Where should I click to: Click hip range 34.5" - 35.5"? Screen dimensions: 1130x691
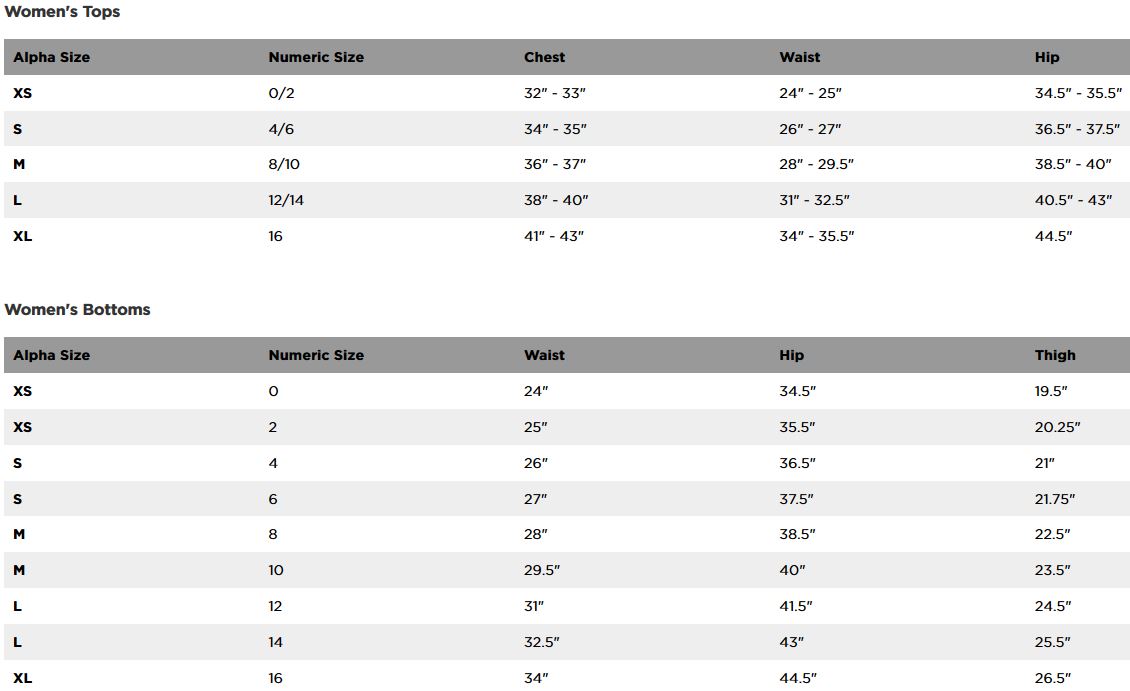[1078, 93]
